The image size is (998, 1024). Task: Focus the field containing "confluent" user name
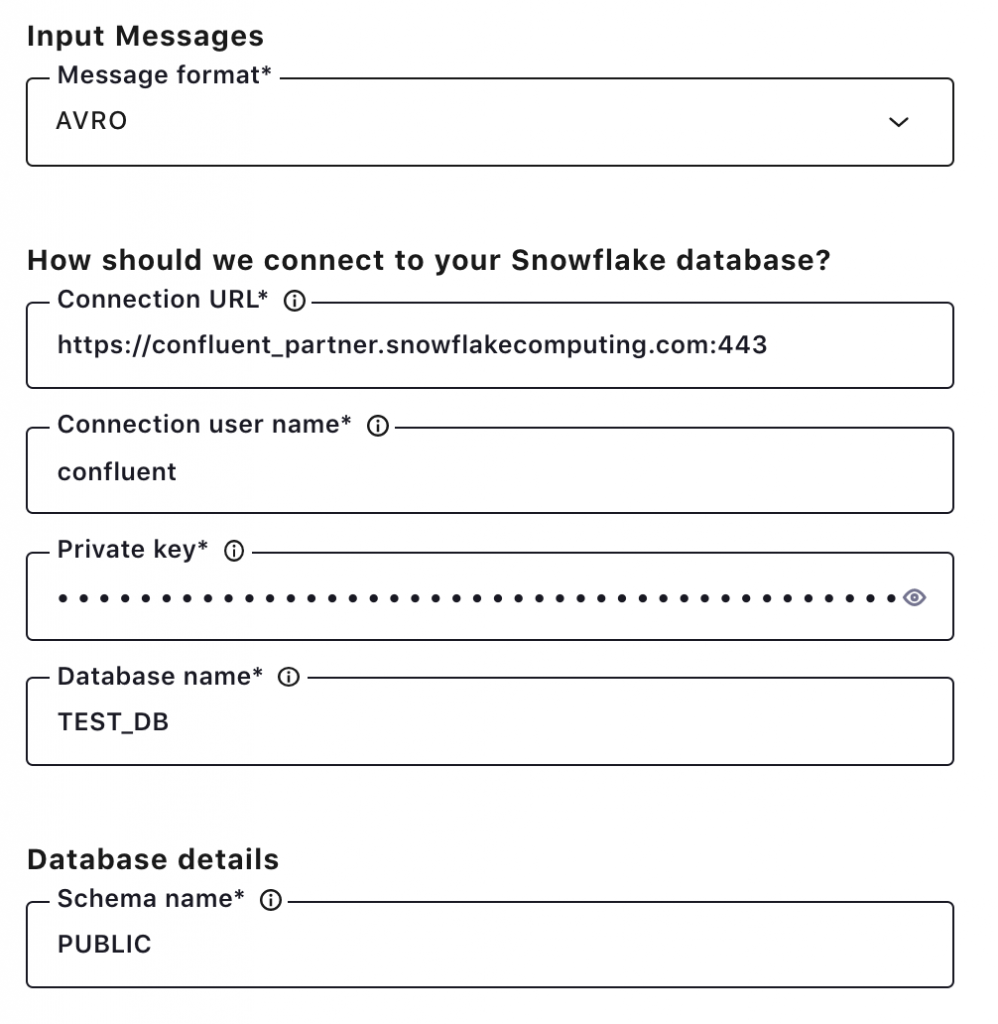(117, 472)
